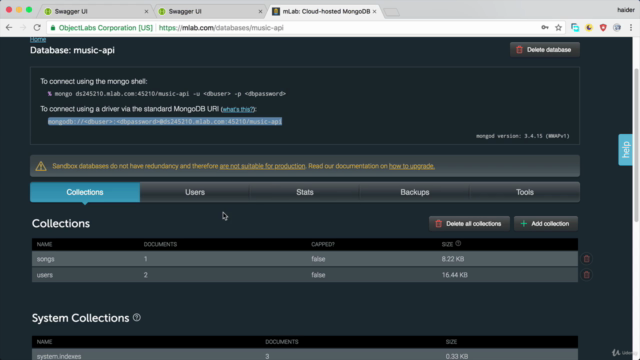Delete the songs collection via trash icon
The height and width of the screenshot is (360, 640).
pyautogui.click(x=587, y=259)
